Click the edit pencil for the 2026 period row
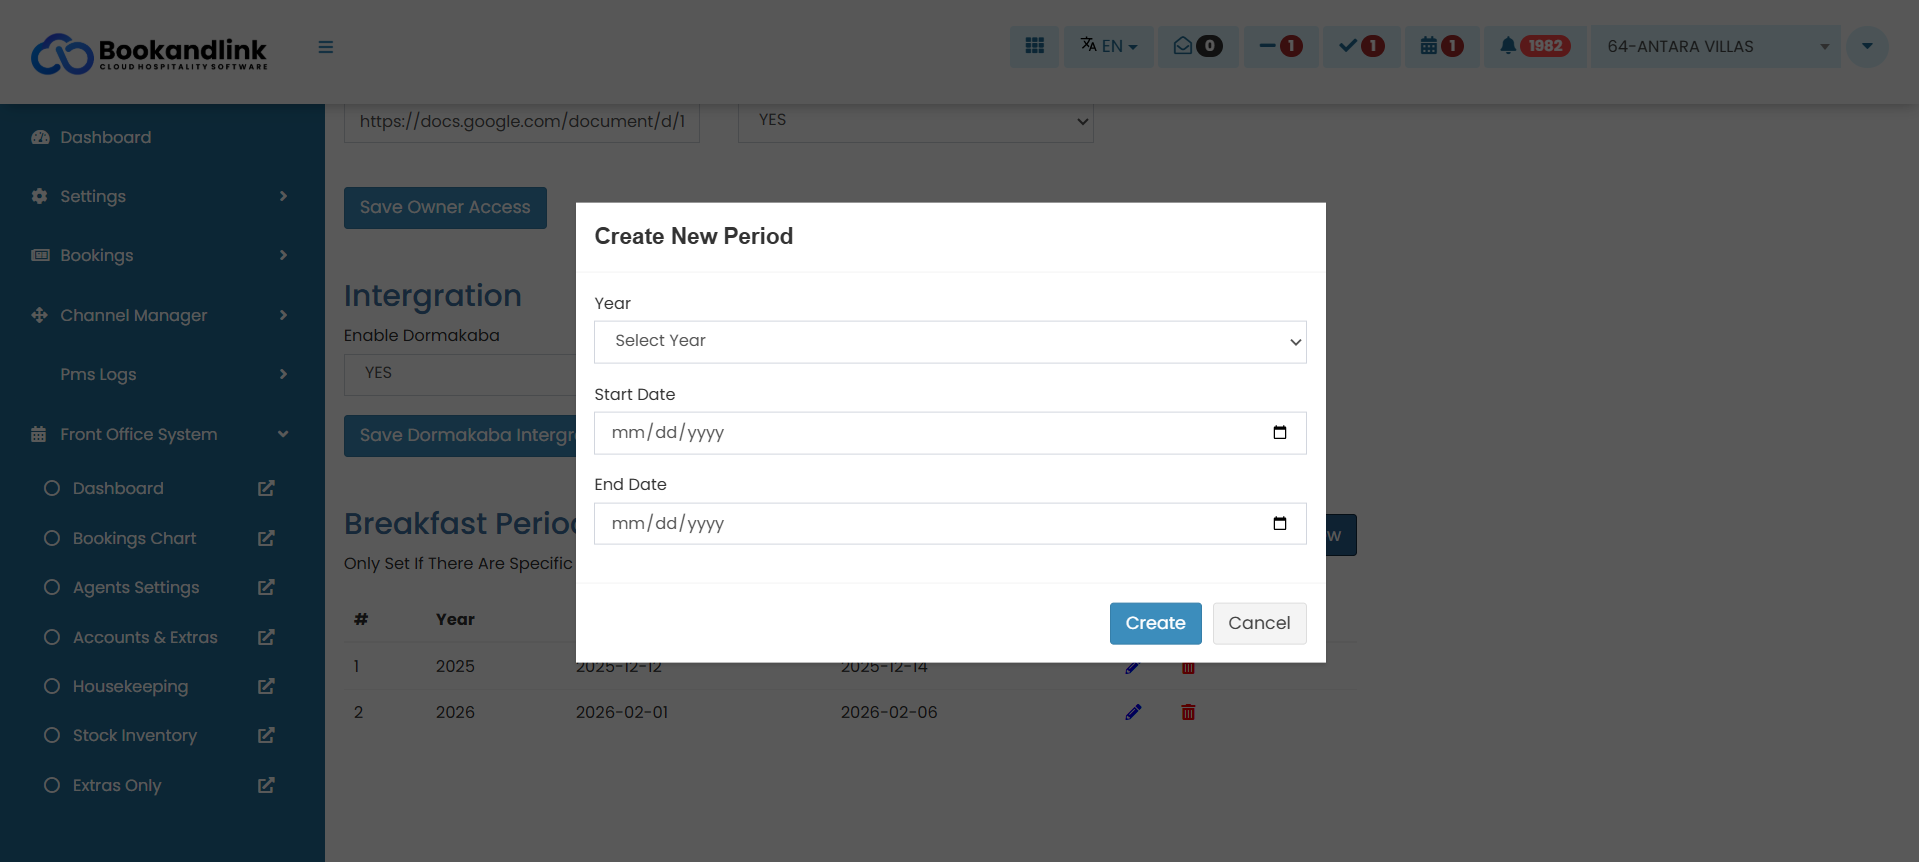Image resolution: width=1919 pixels, height=862 pixels. (x=1133, y=712)
